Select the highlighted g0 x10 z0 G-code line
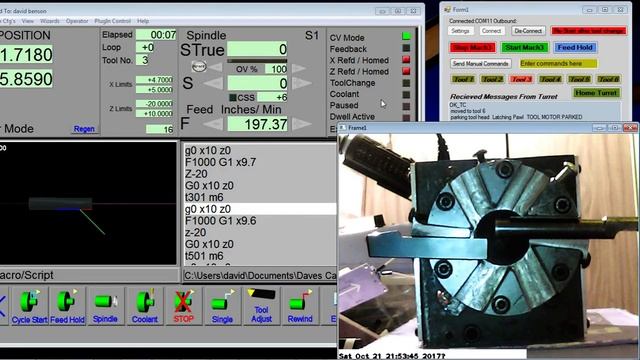The height and width of the screenshot is (360, 640). (260, 209)
